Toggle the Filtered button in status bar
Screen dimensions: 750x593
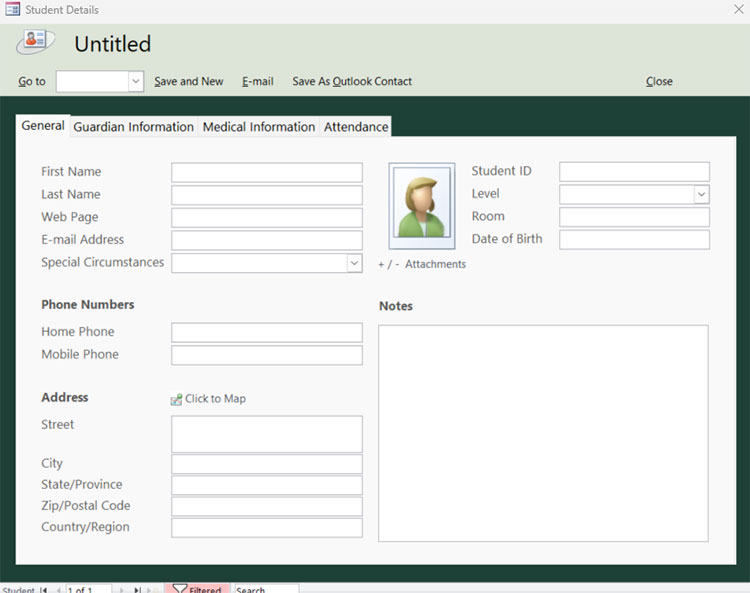(x=197, y=589)
